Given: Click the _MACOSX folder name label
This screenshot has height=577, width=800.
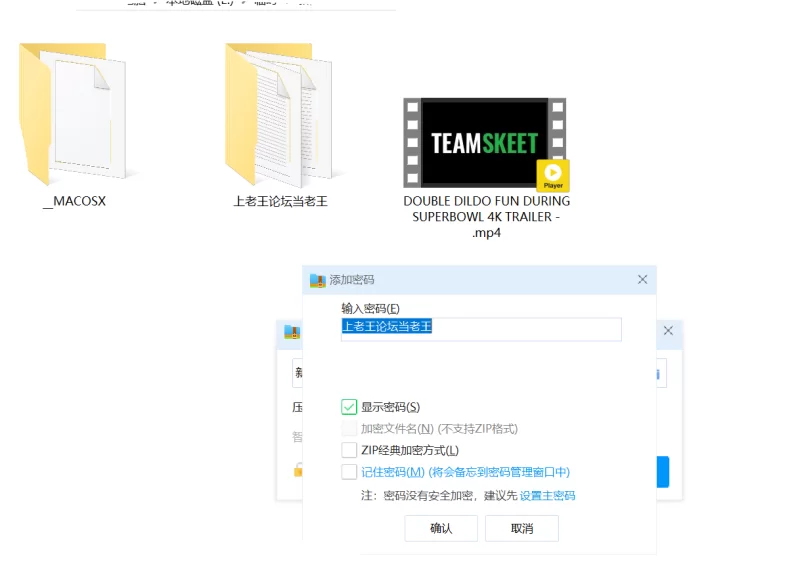Looking at the screenshot, I should pos(74,201).
